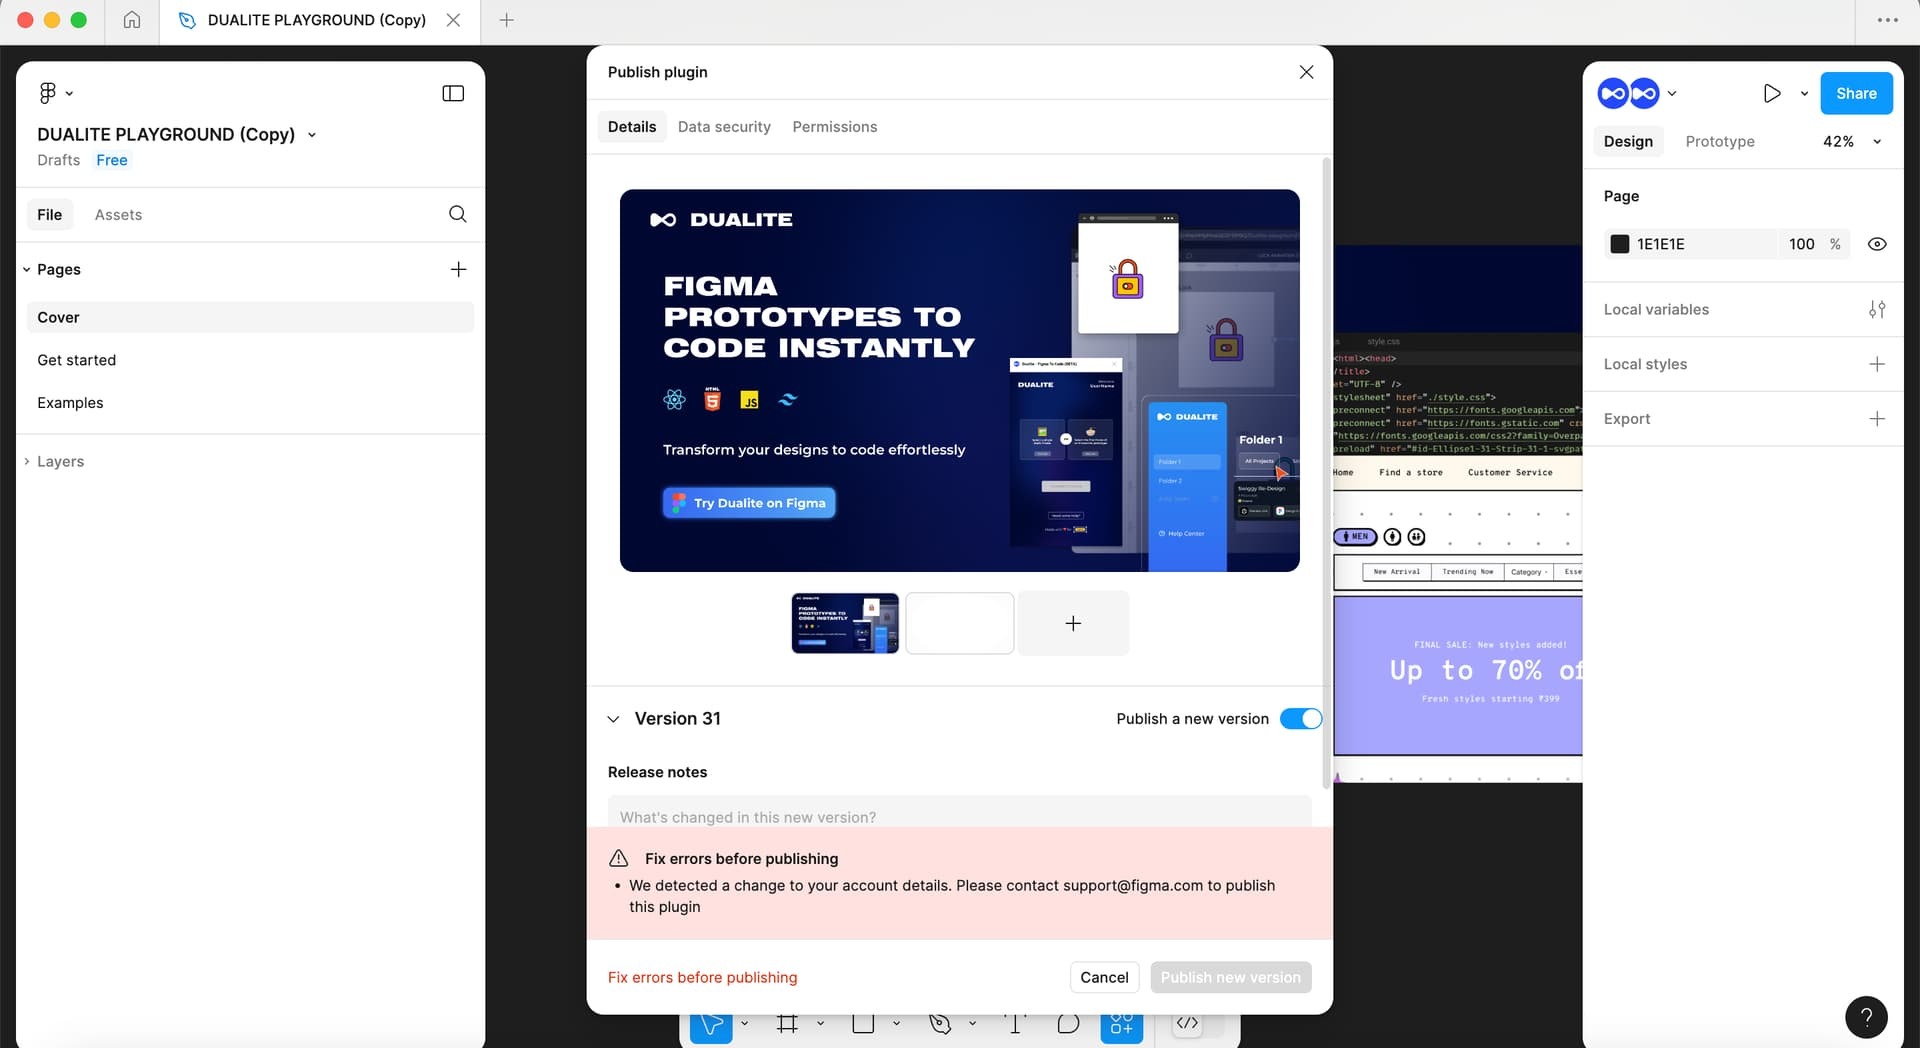Select the Design tab

(1628, 142)
